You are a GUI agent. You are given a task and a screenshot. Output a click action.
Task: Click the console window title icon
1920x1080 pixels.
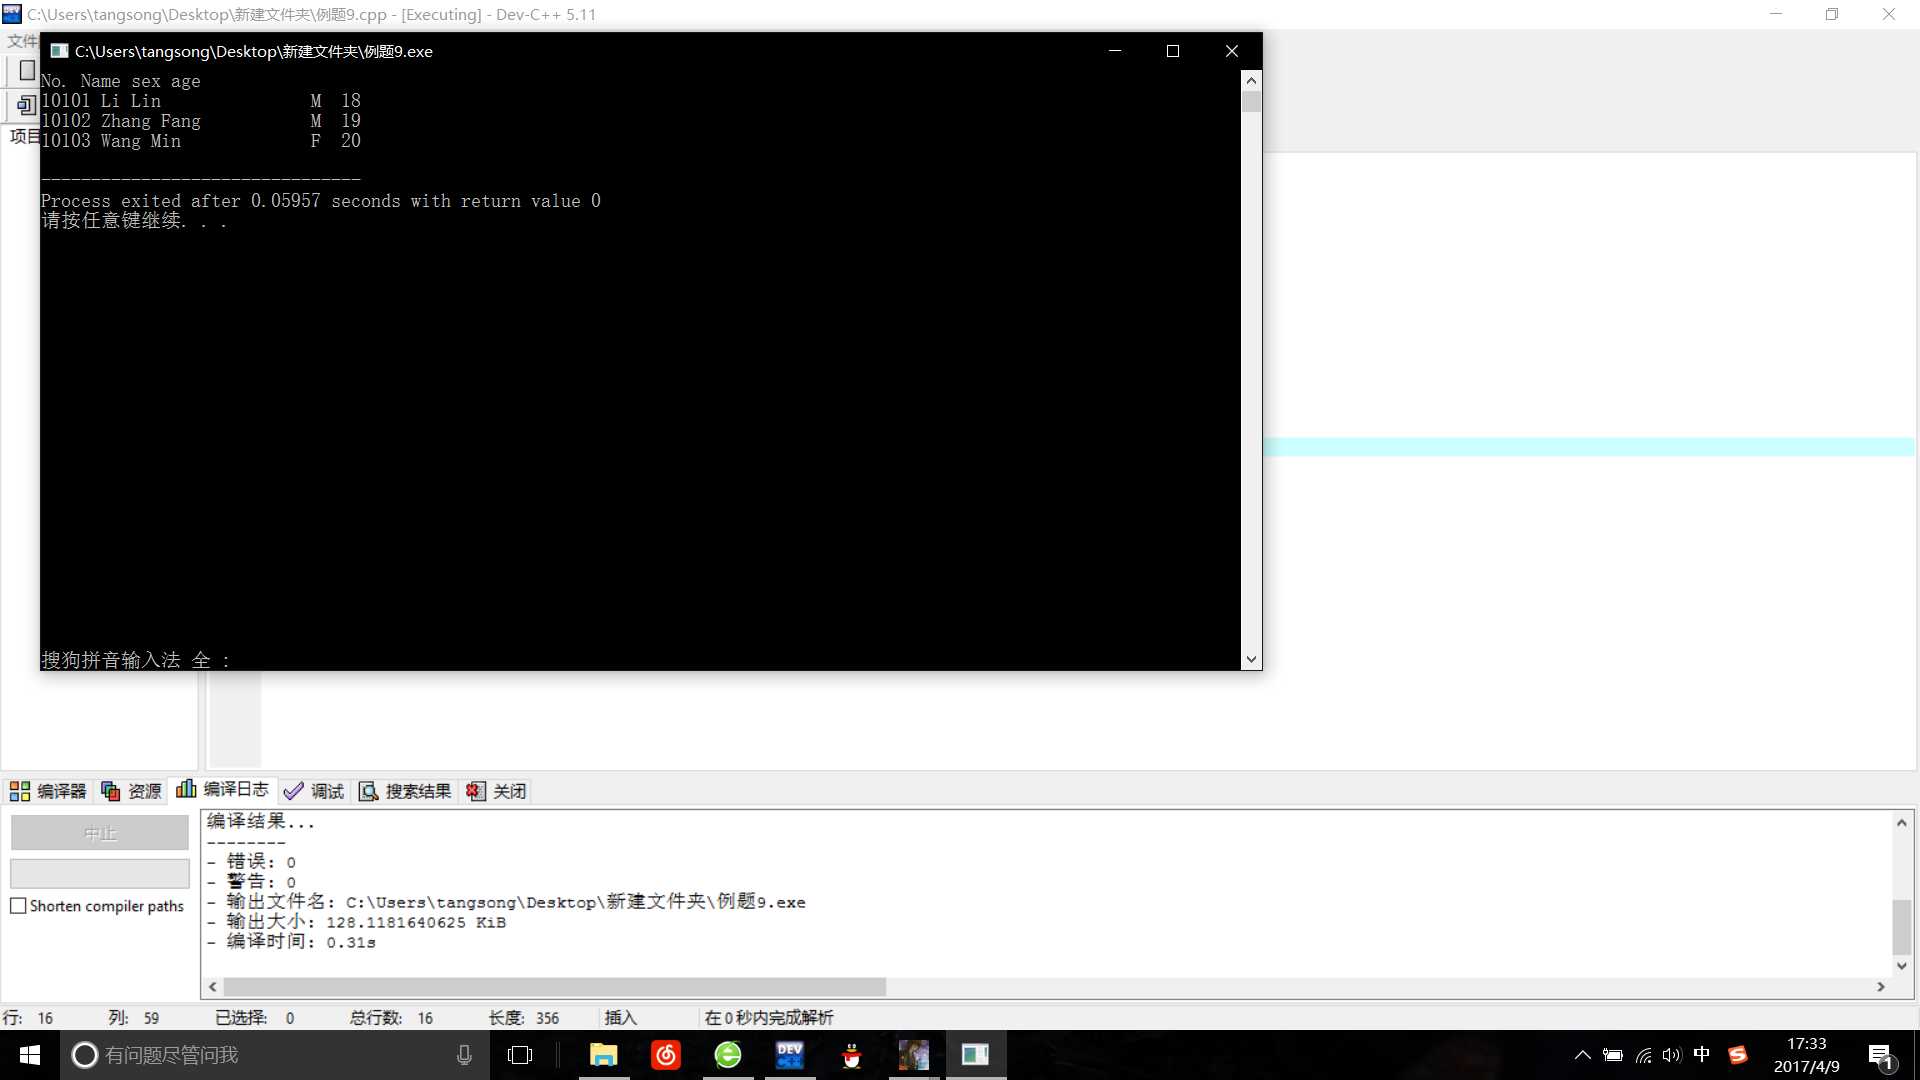click(x=59, y=51)
